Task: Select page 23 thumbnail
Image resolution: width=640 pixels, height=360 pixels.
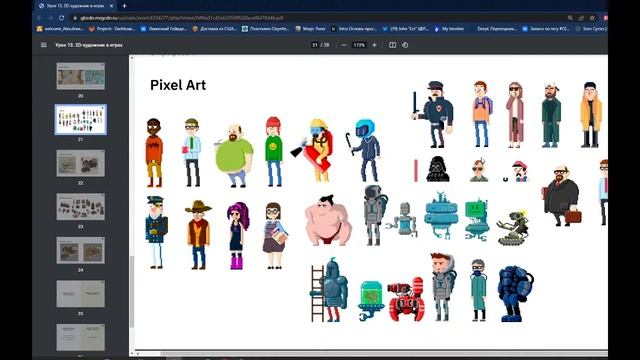Action: coord(80,207)
